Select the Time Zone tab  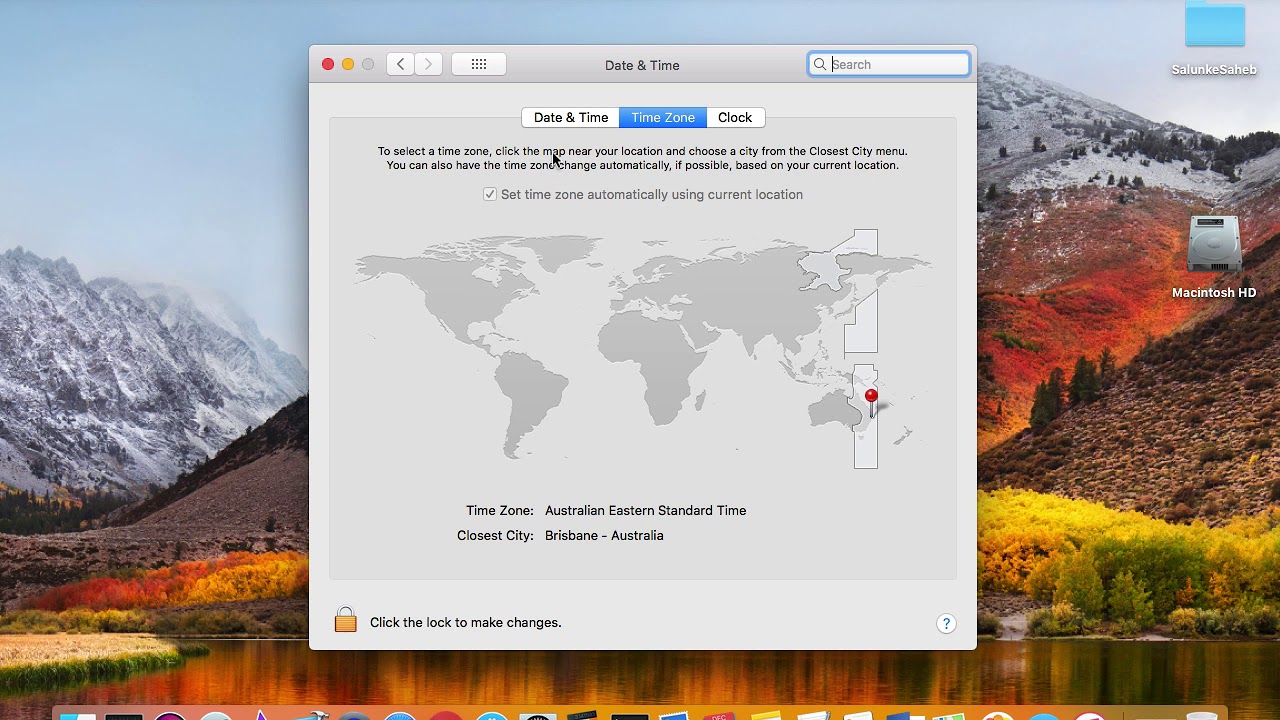(x=662, y=117)
